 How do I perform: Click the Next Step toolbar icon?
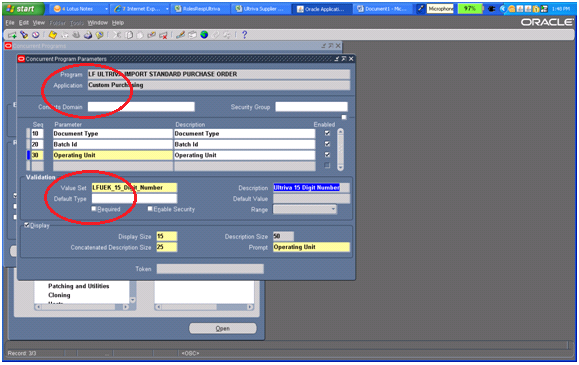coord(65,35)
